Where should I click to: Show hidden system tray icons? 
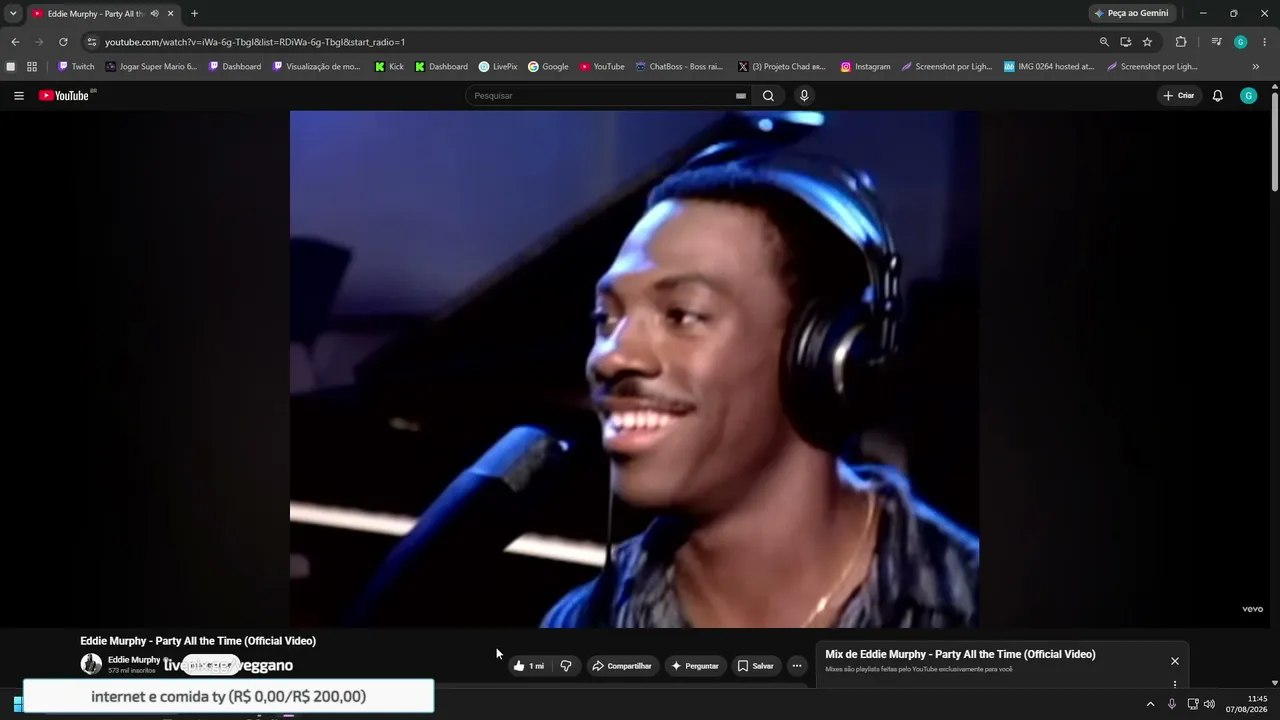coord(1150,704)
